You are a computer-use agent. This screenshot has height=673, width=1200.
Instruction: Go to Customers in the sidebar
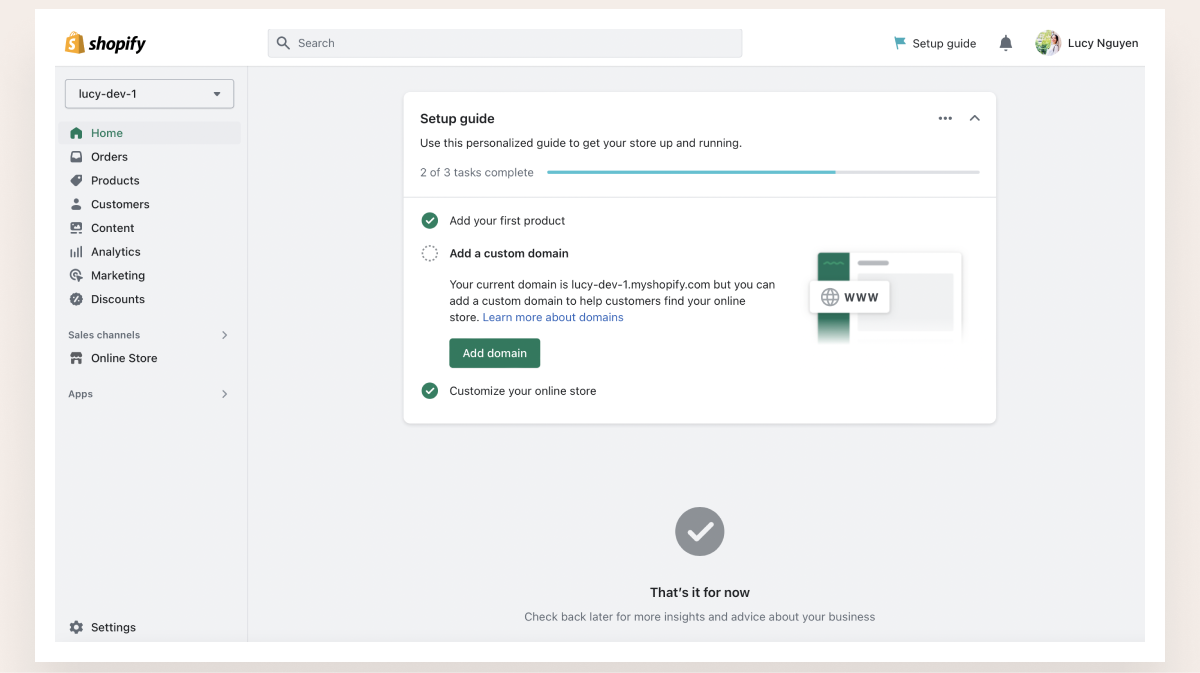point(120,204)
